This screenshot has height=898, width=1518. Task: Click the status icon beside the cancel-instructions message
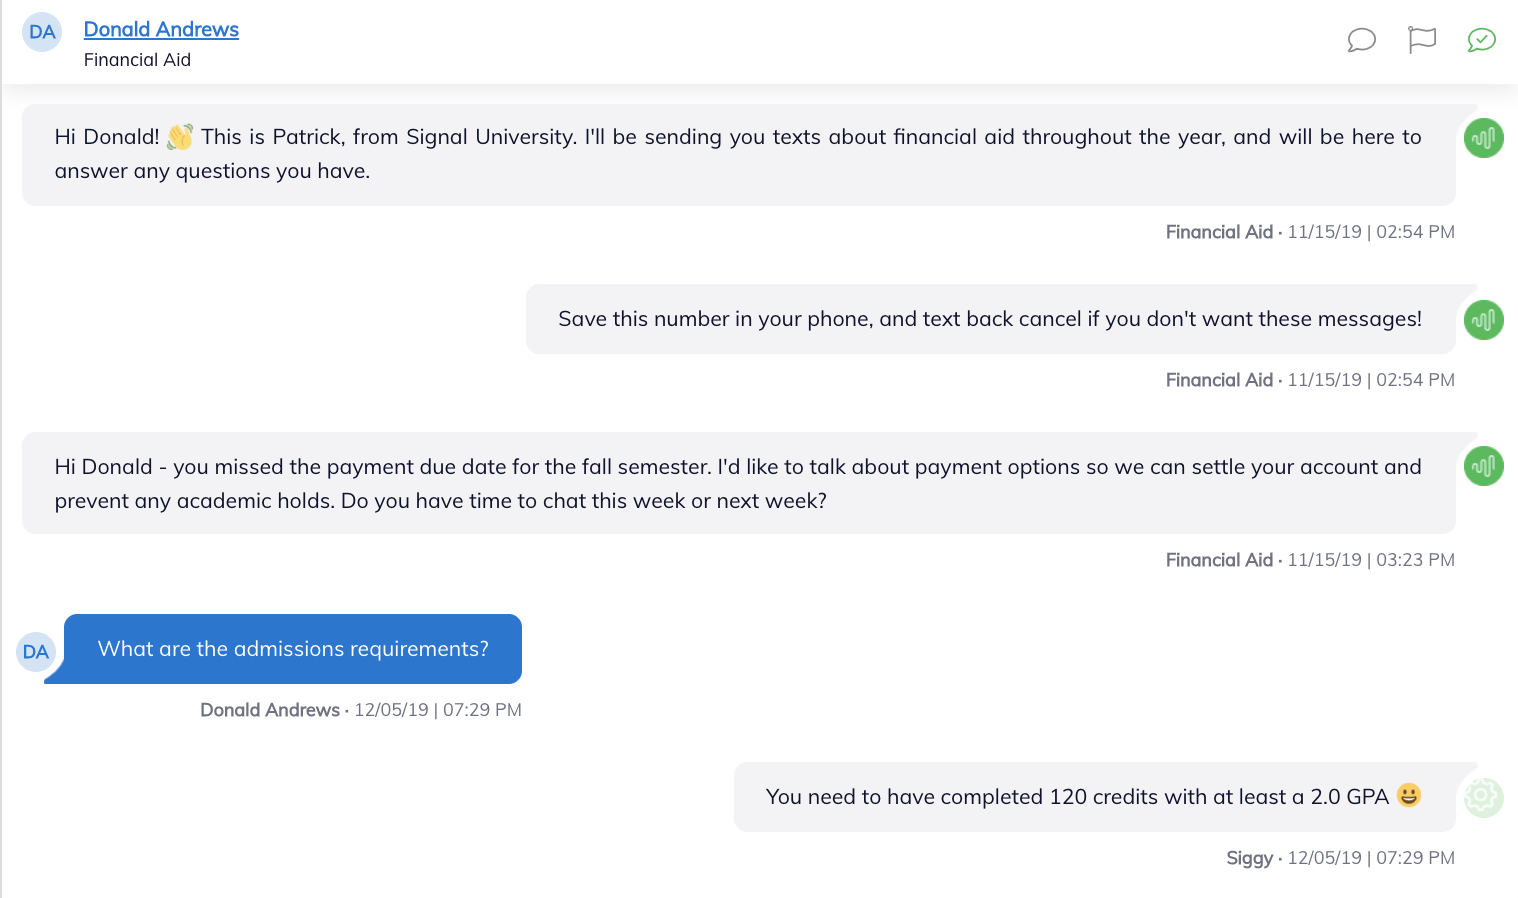coord(1483,320)
